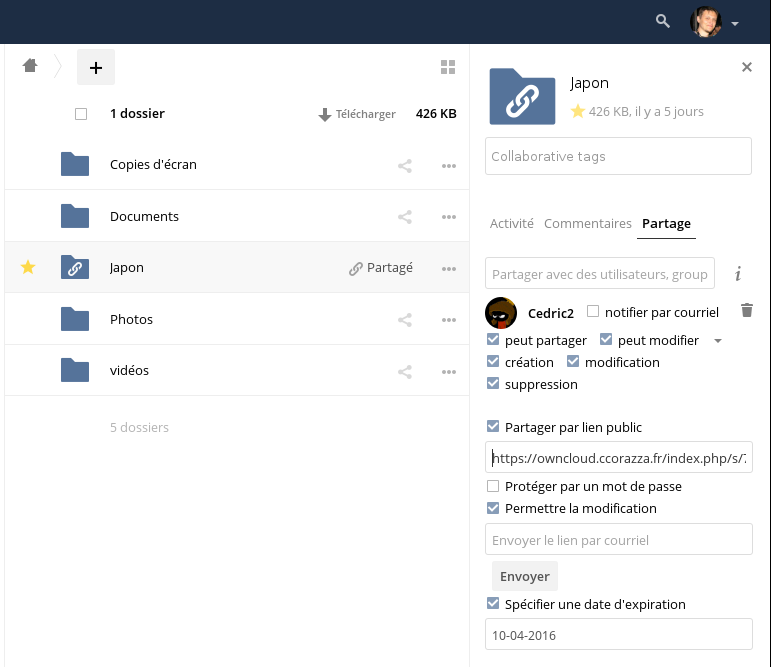Unfavorite Japon using the star icon
Screen dimensions: 771x667
(28, 267)
